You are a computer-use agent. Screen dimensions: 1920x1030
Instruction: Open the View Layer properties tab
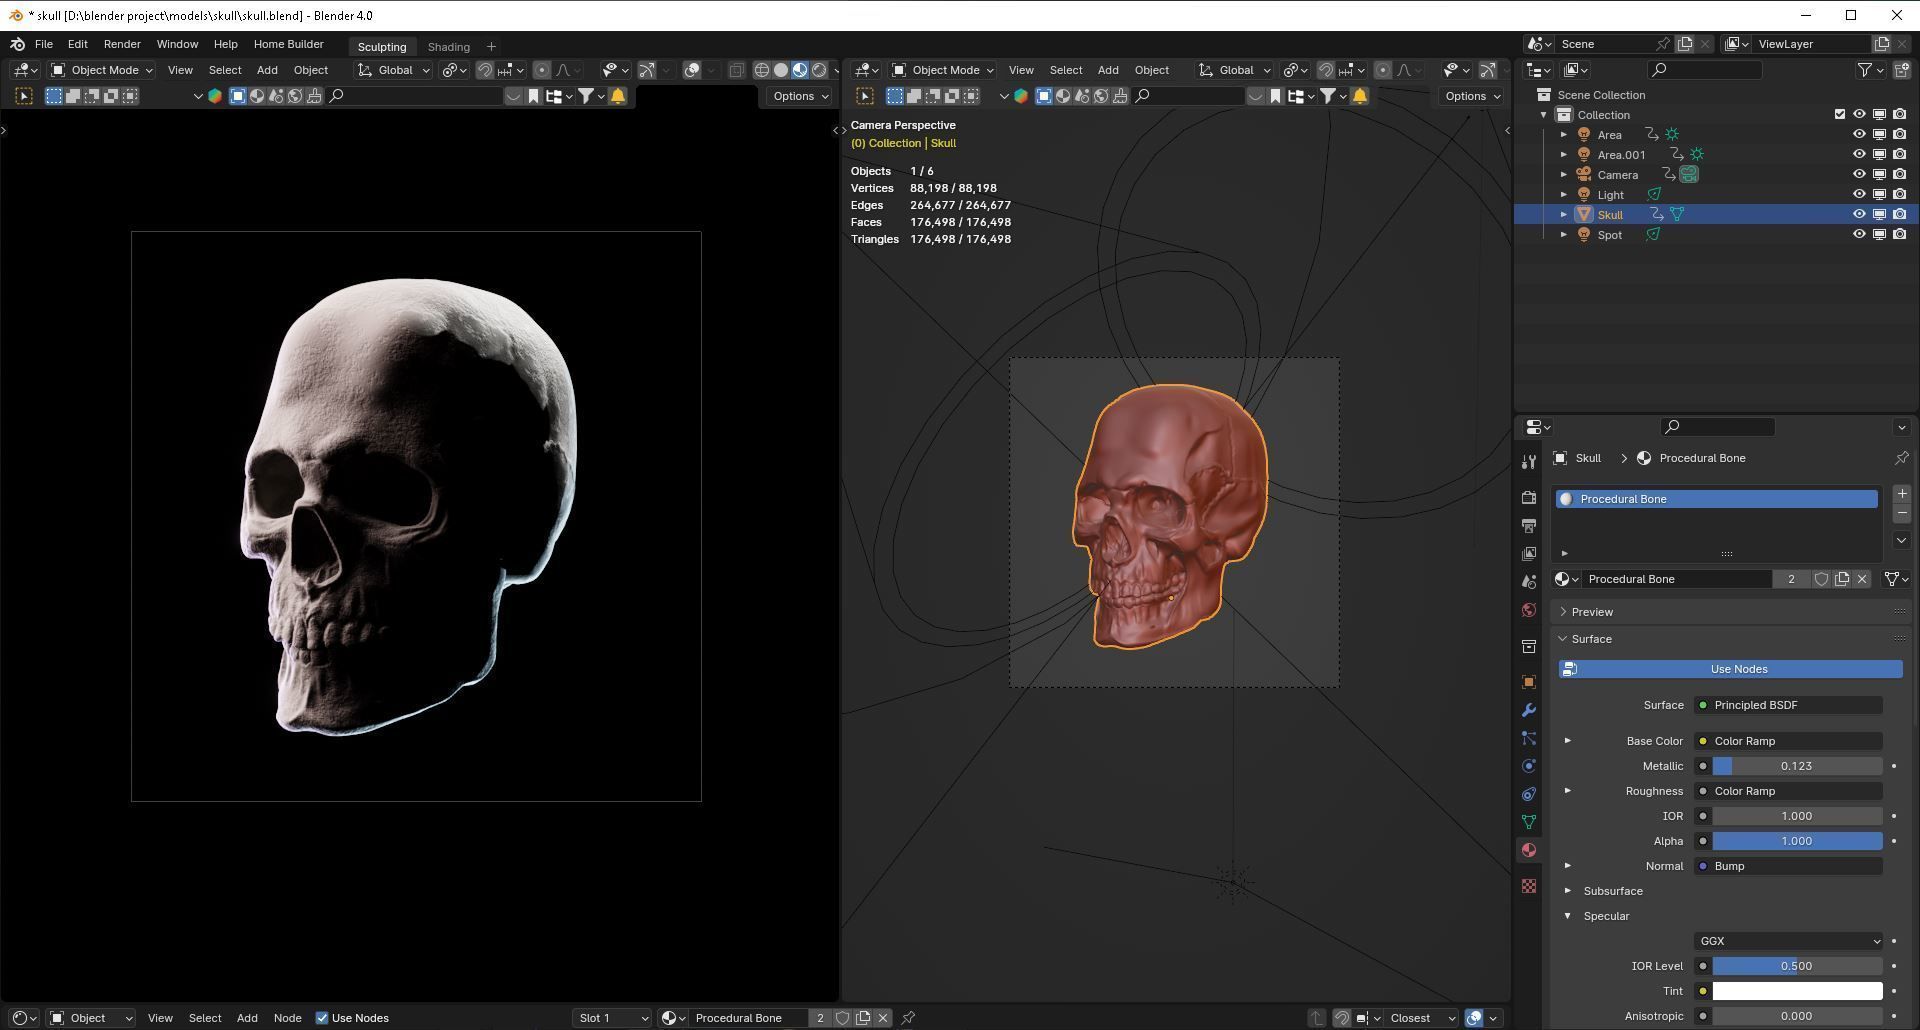point(1528,553)
